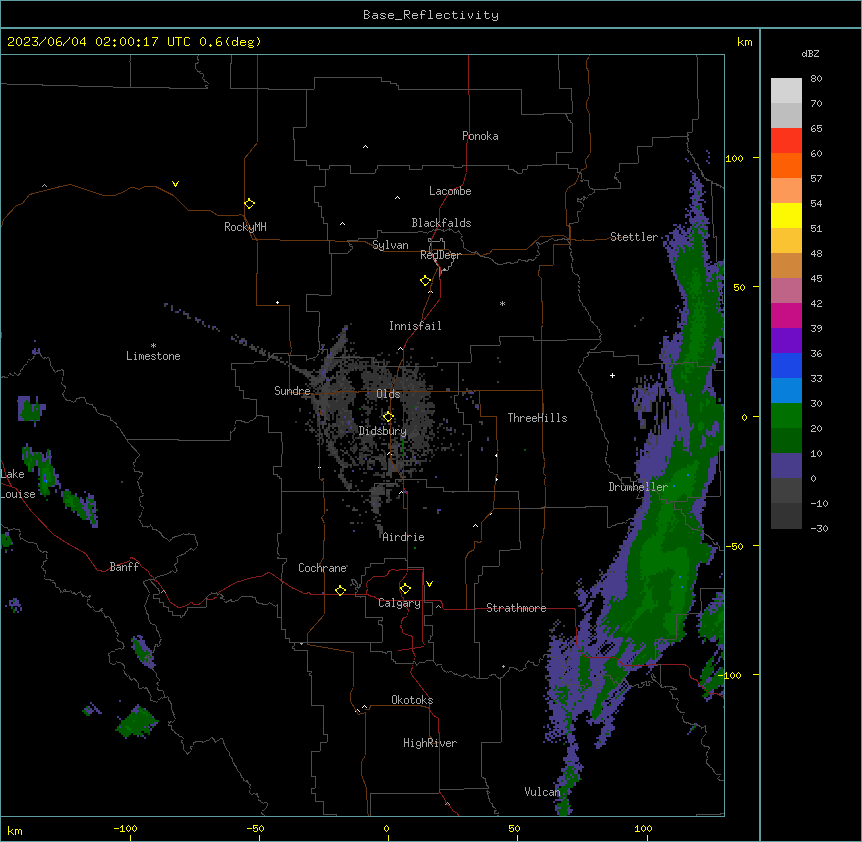Click the yellow marker at Rocky Mountain House
862x842 pixels.
point(249,203)
